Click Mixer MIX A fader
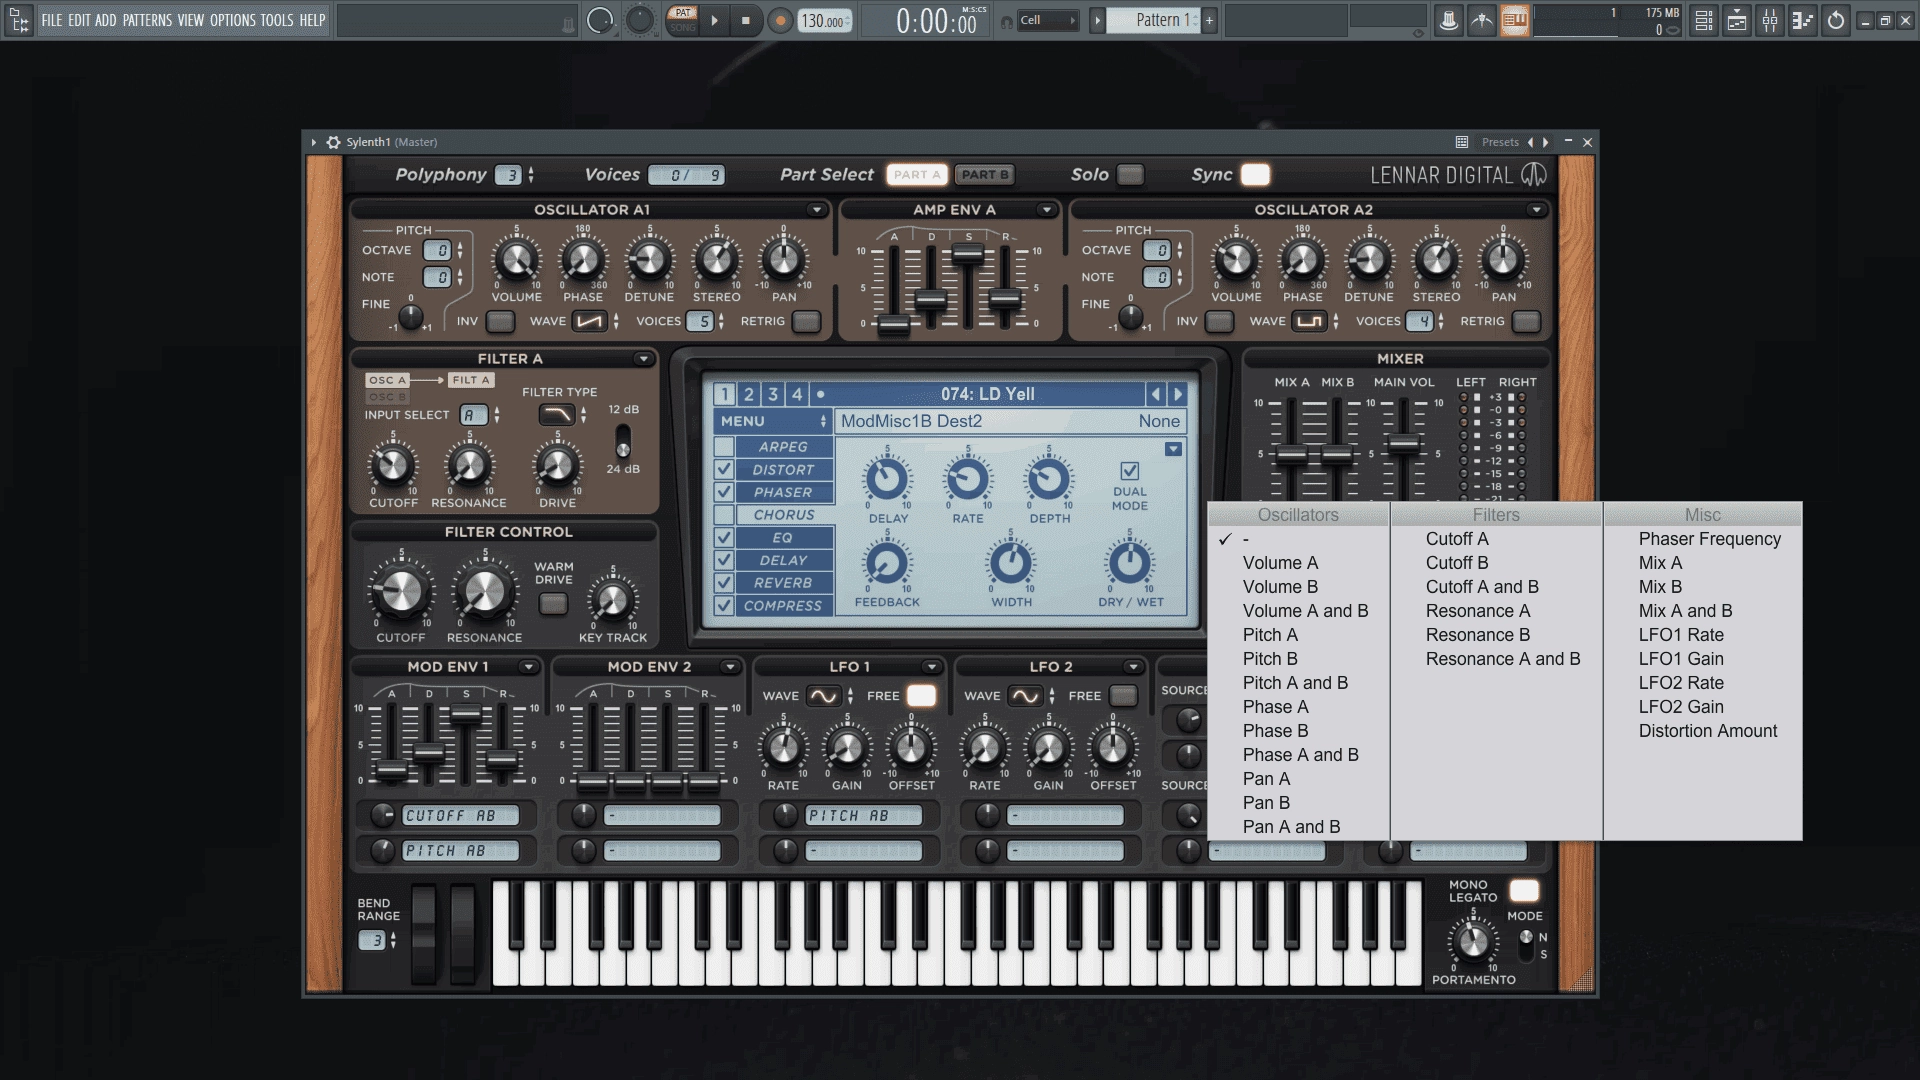Viewport: 1920px width, 1080px height. point(1291,455)
